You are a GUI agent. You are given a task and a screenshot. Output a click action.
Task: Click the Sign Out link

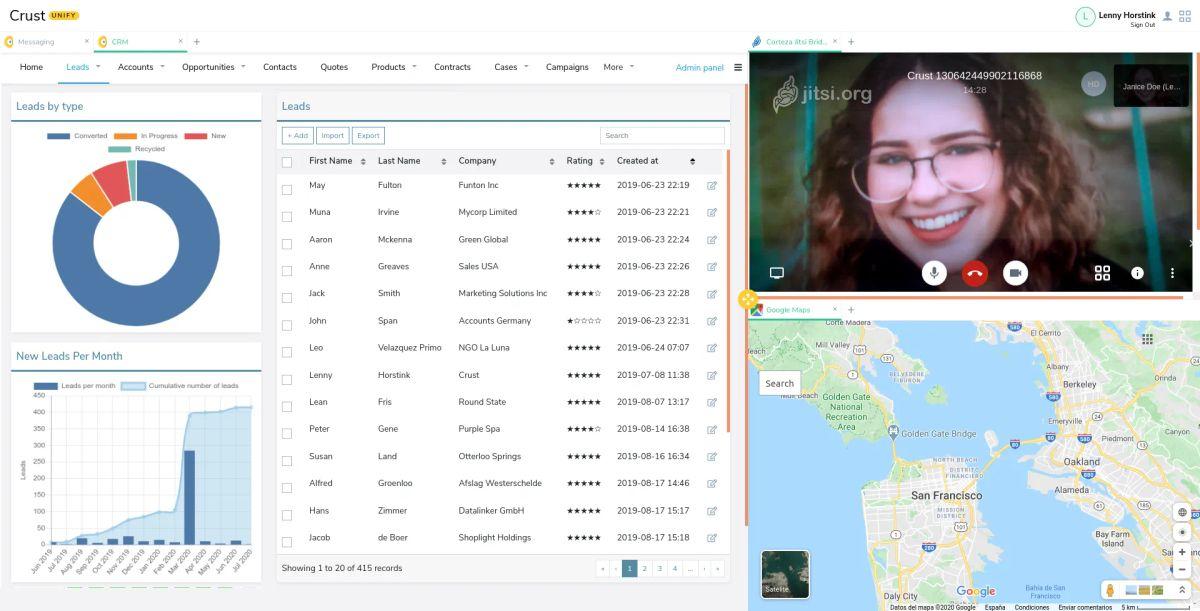tap(1143, 25)
